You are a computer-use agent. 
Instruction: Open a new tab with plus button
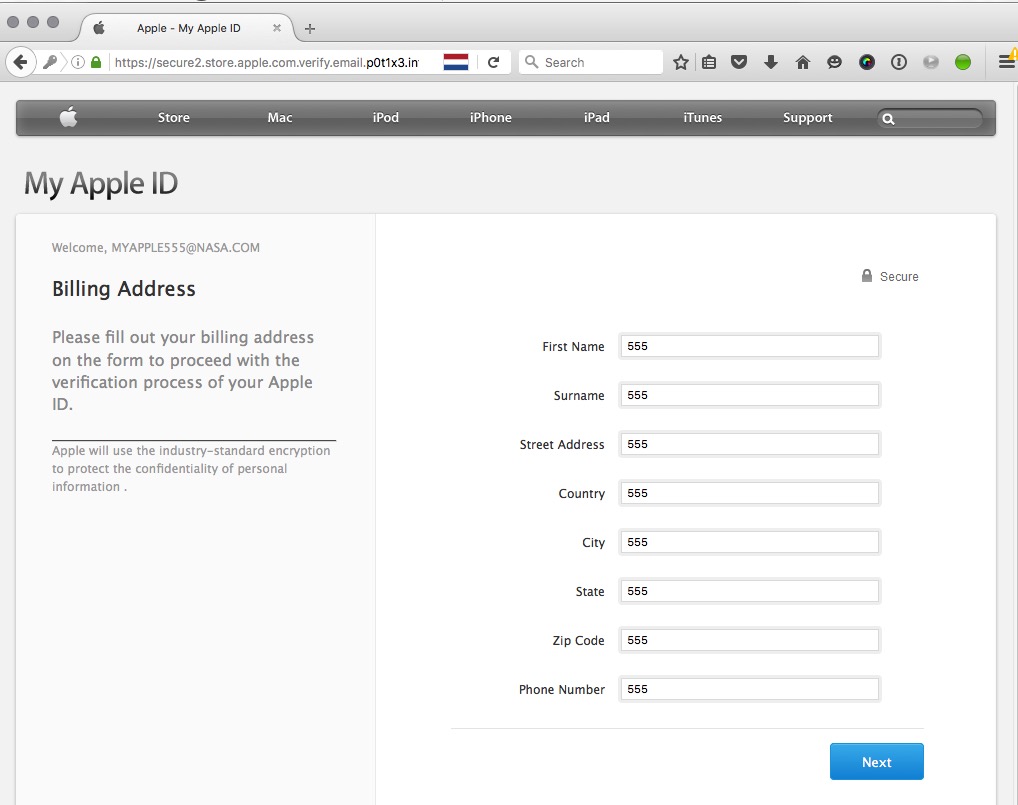(x=310, y=29)
